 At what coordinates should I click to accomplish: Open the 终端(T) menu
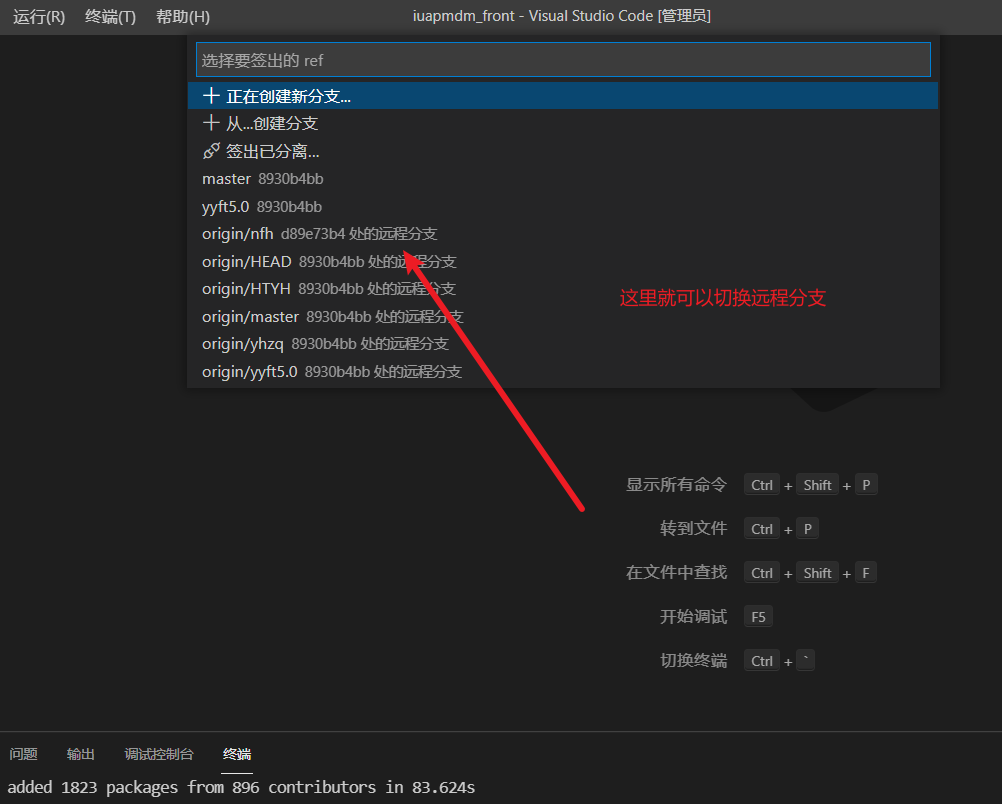pyautogui.click(x=111, y=17)
